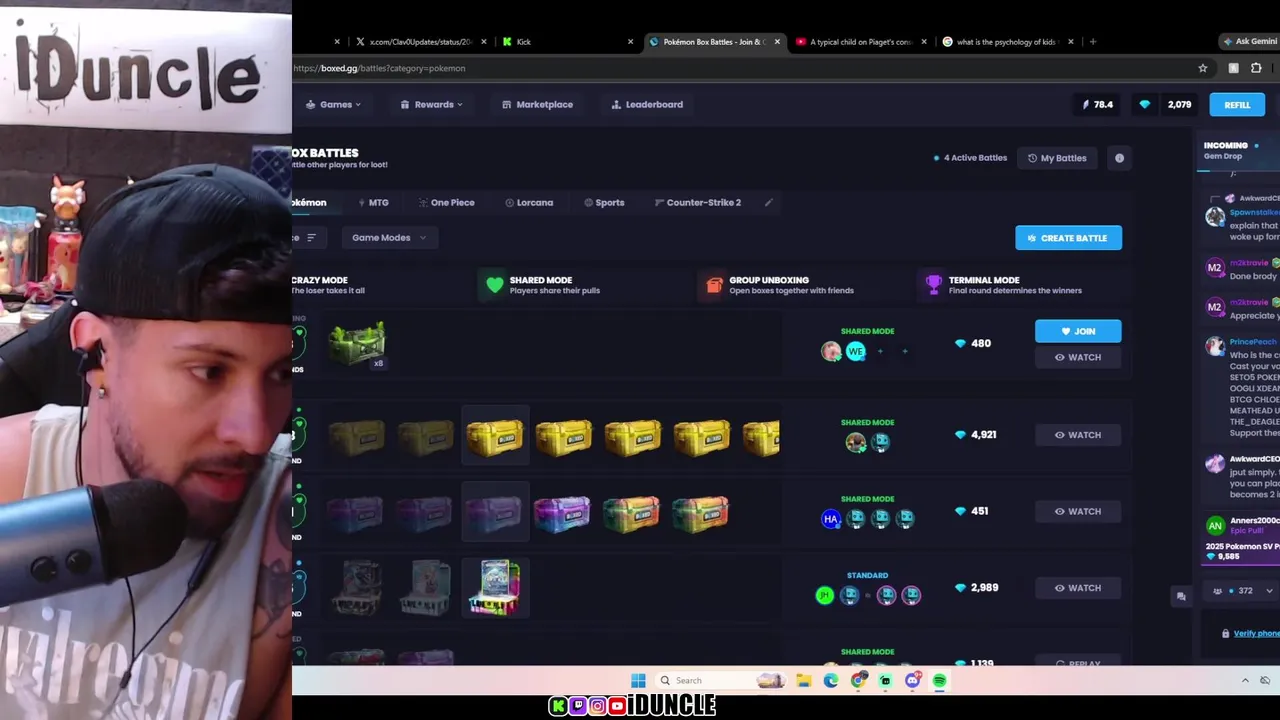The width and height of the screenshot is (1280, 720).
Task: Switch to the Lorcana tab
Action: click(x=529, y=202)
